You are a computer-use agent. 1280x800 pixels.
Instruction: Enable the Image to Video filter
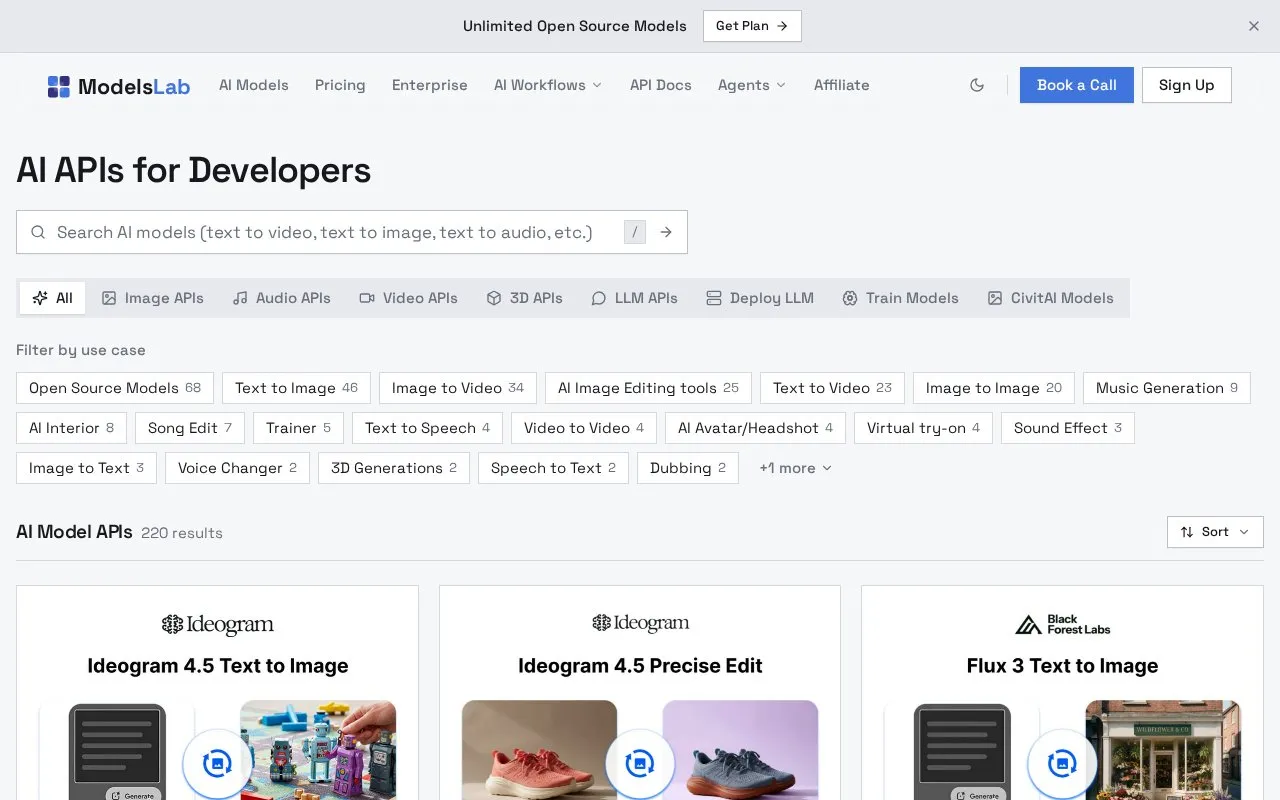[x=458, y=388]
